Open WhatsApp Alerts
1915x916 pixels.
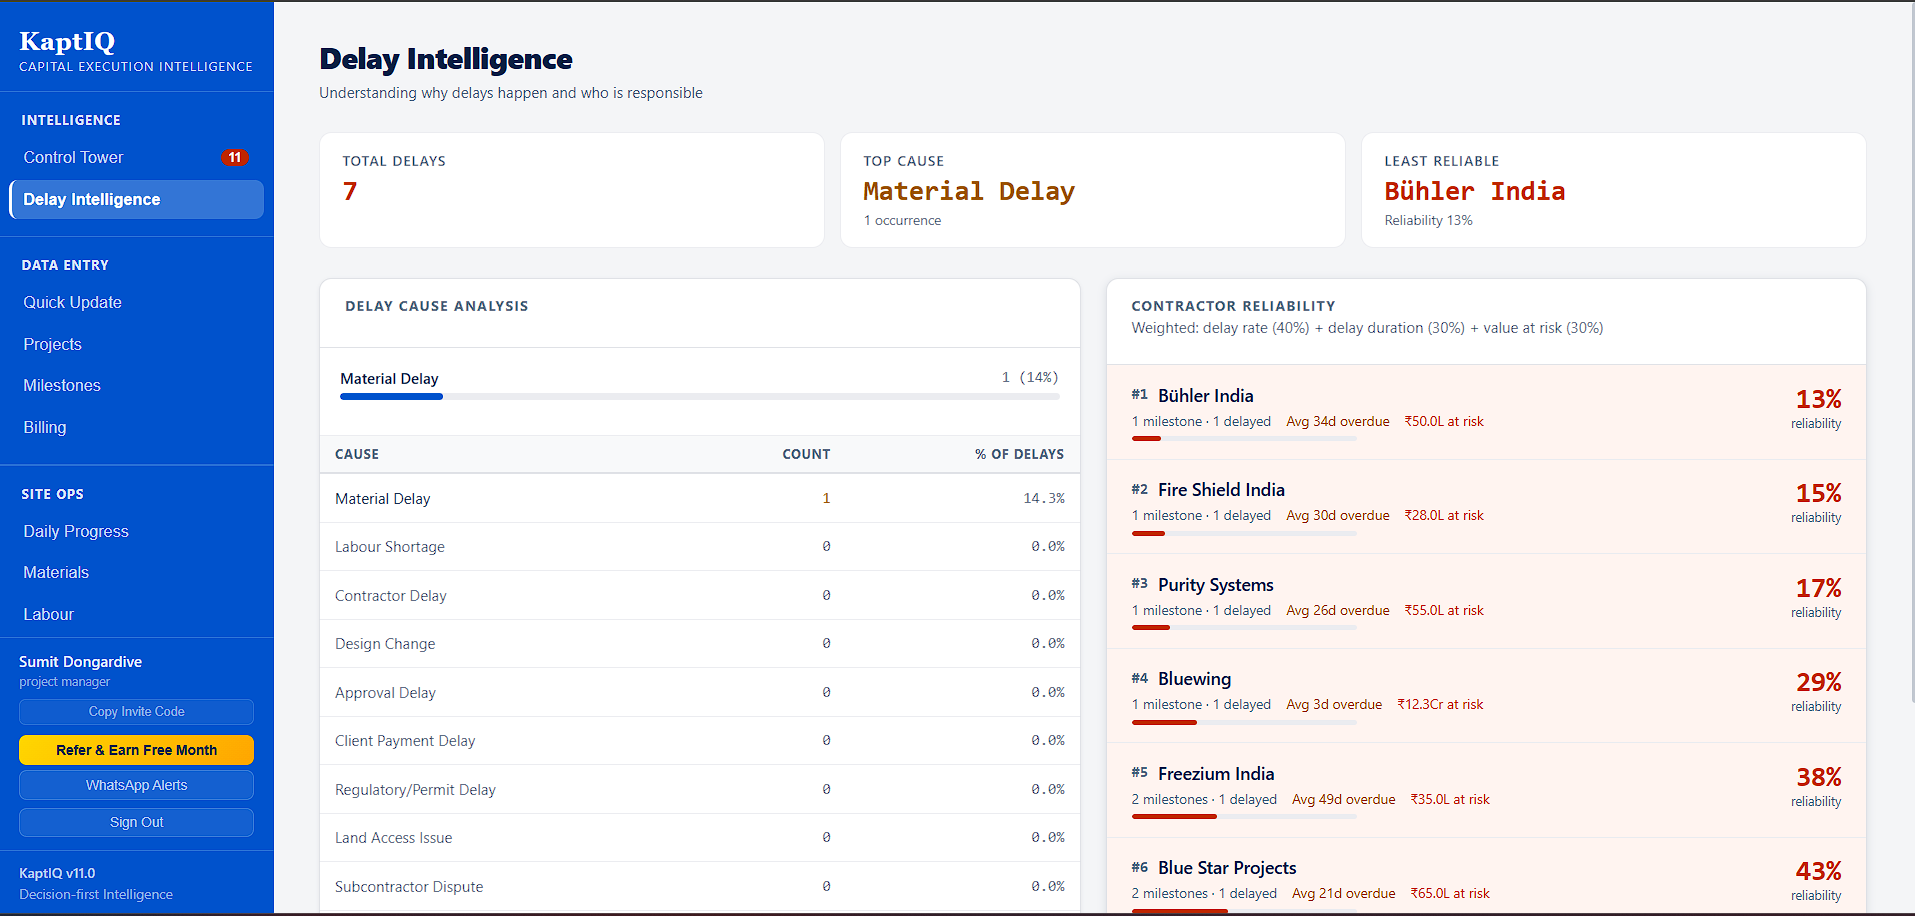pyautogui.click(x=136, y=786)
